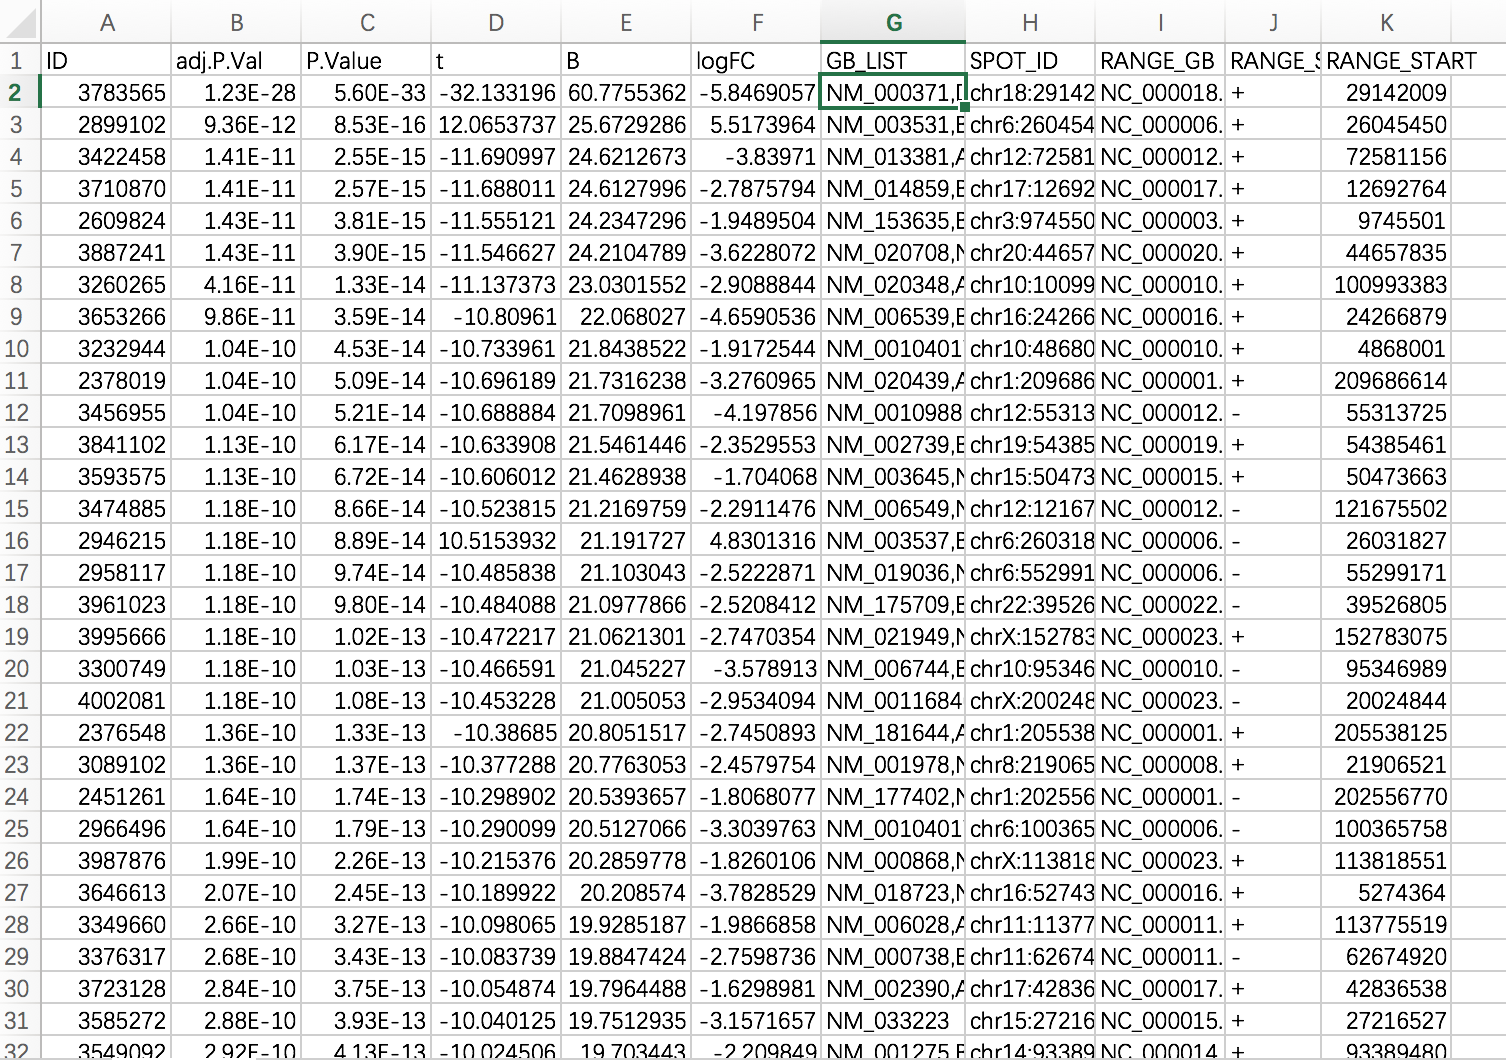
Task: Select cell with B value 19.9285187
Action: tap(626, 924)
